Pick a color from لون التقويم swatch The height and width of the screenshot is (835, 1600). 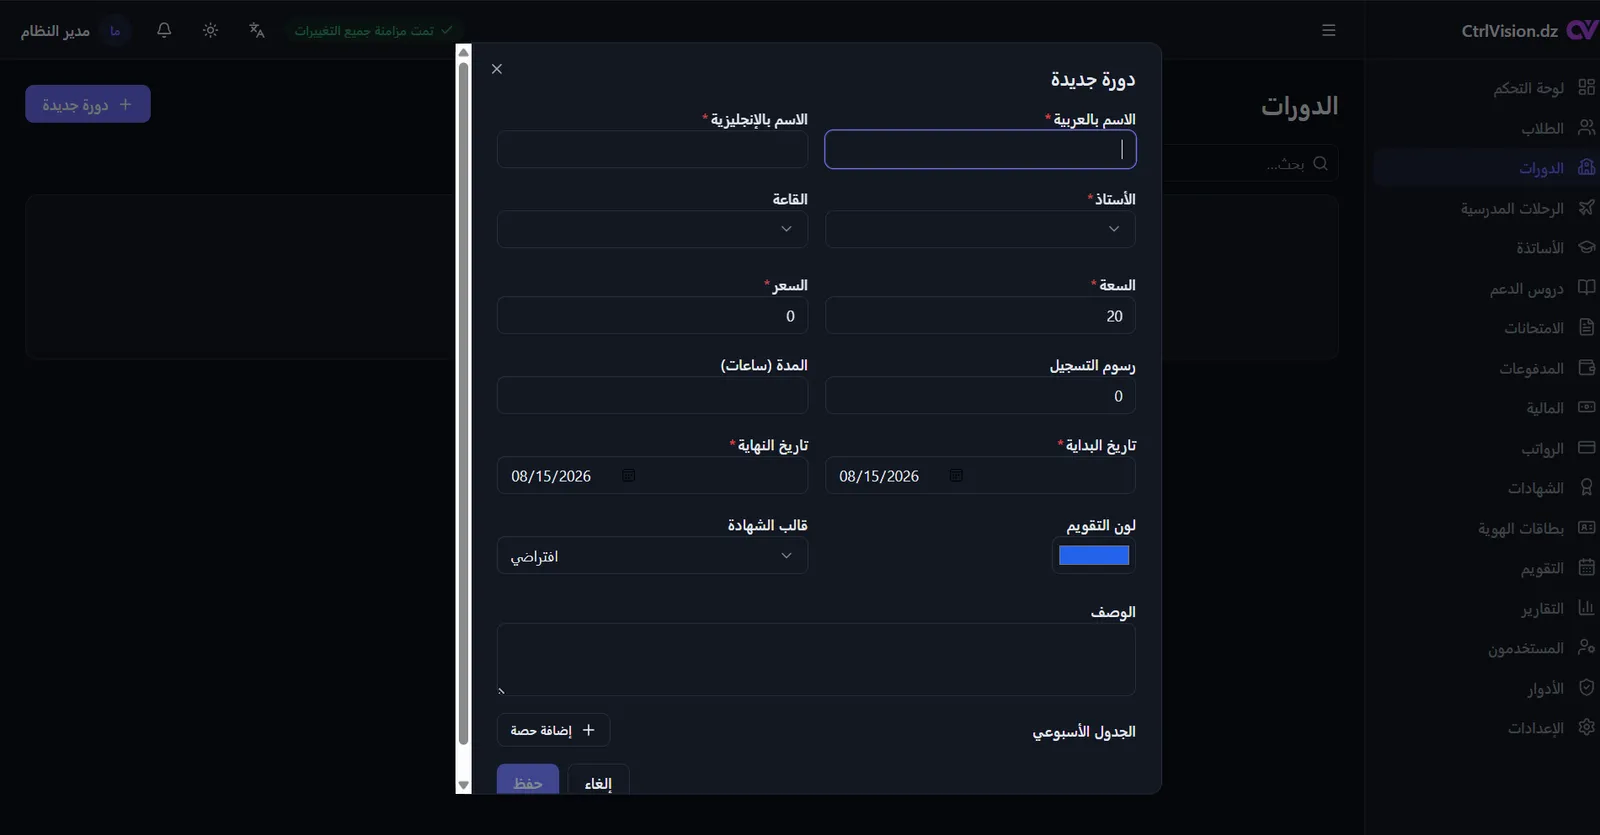click(1094, 556)
